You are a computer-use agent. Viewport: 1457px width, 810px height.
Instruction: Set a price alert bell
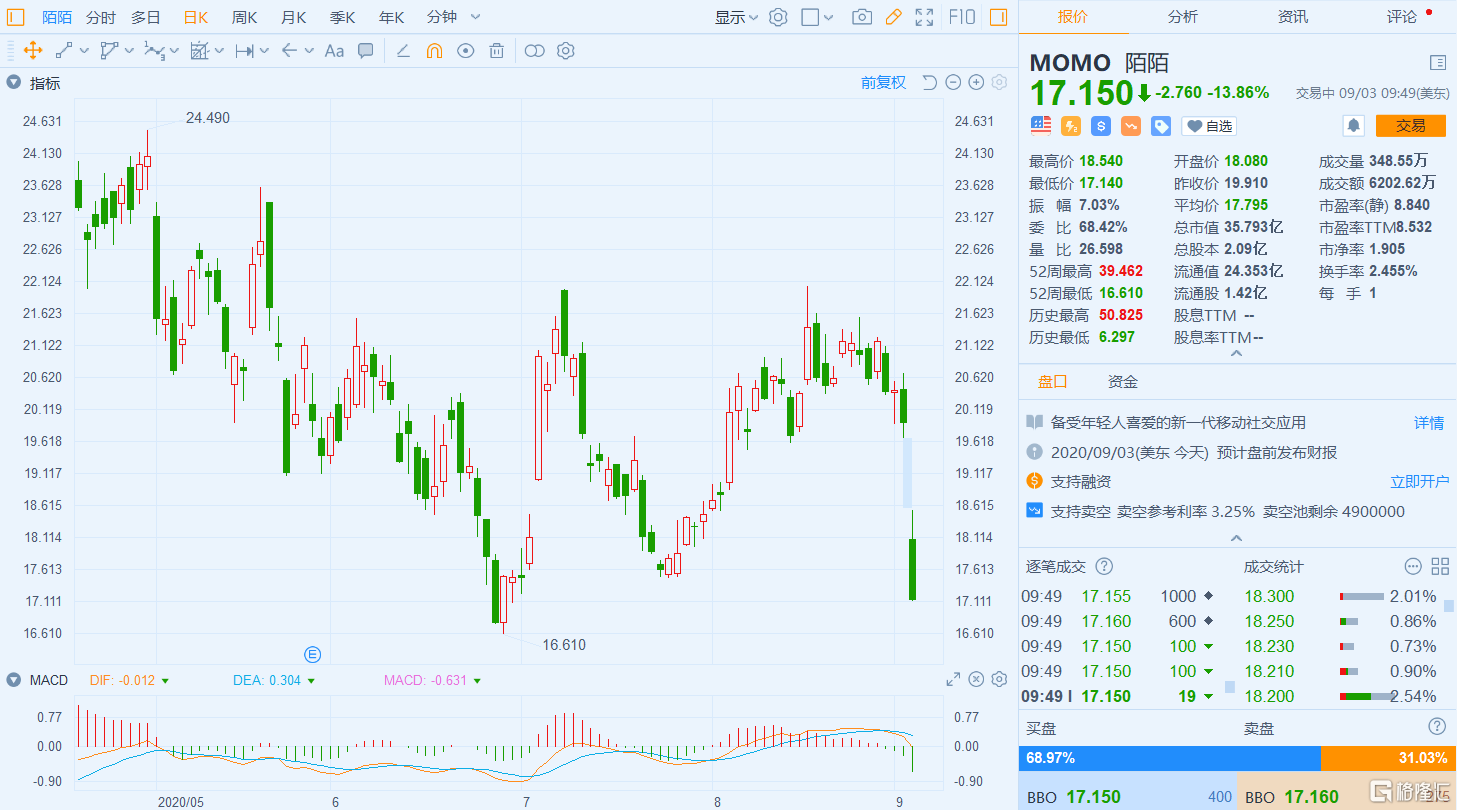1353,126
